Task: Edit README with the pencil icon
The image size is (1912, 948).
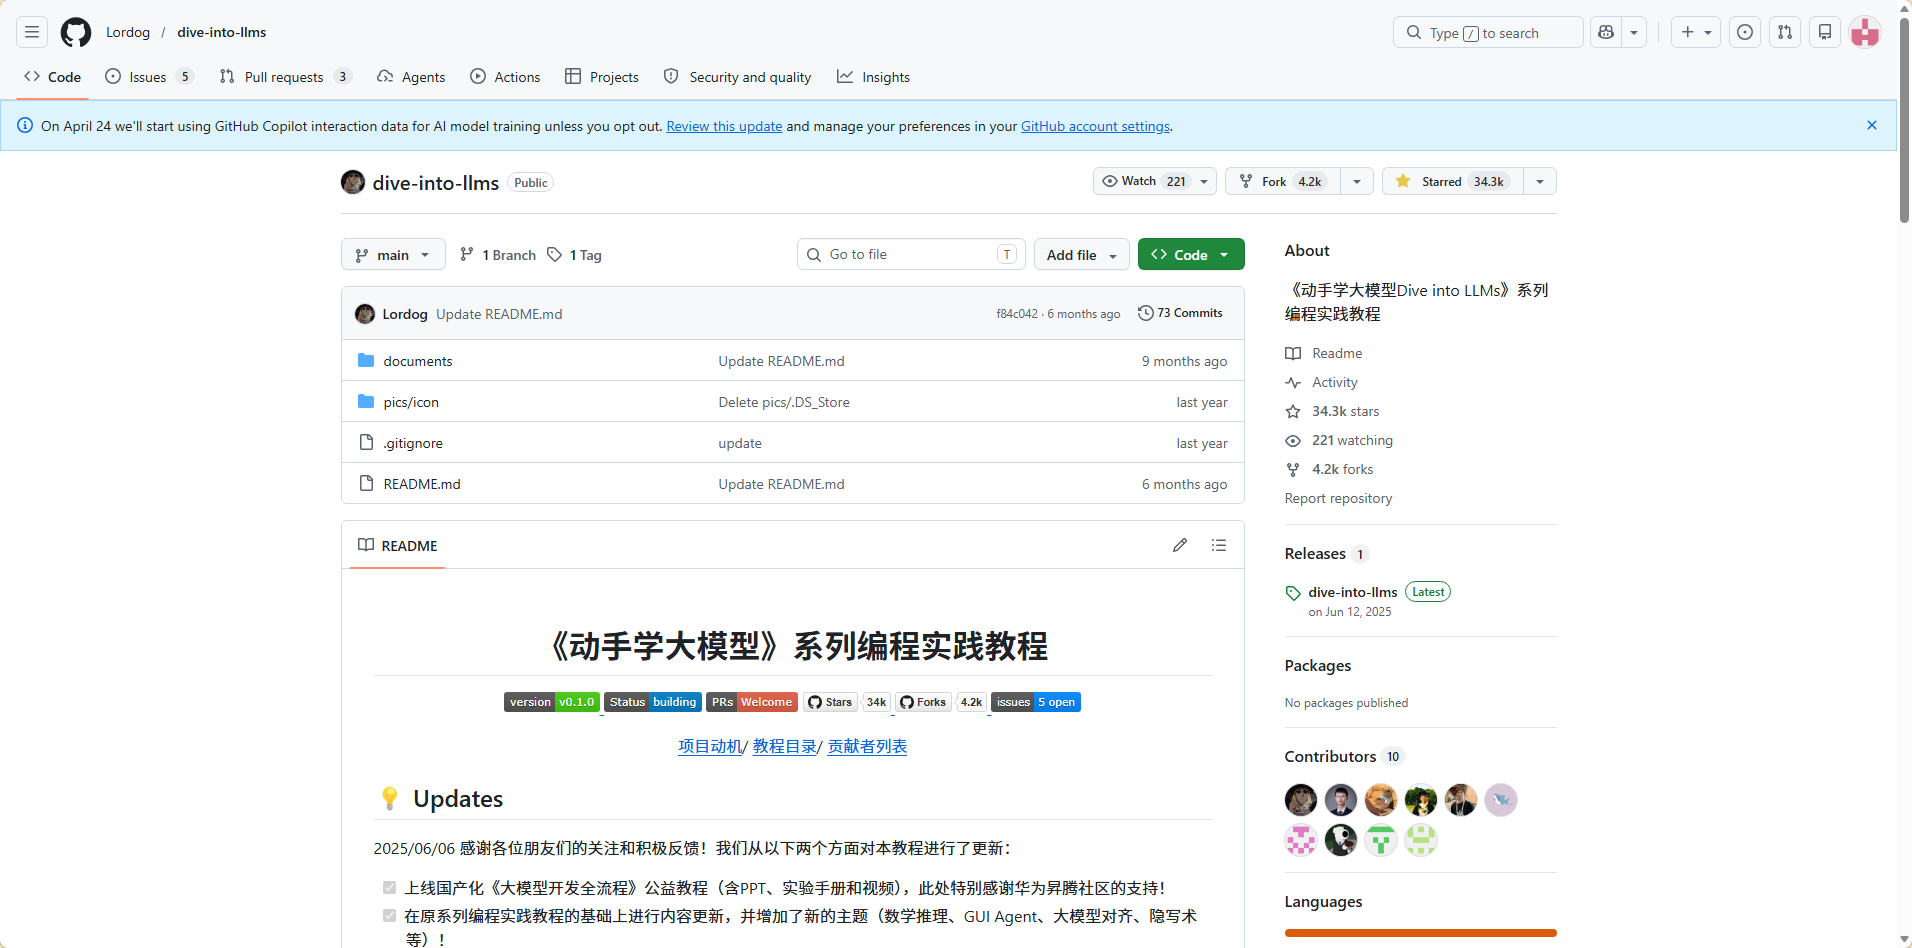Action: (x=1180, y=545)
